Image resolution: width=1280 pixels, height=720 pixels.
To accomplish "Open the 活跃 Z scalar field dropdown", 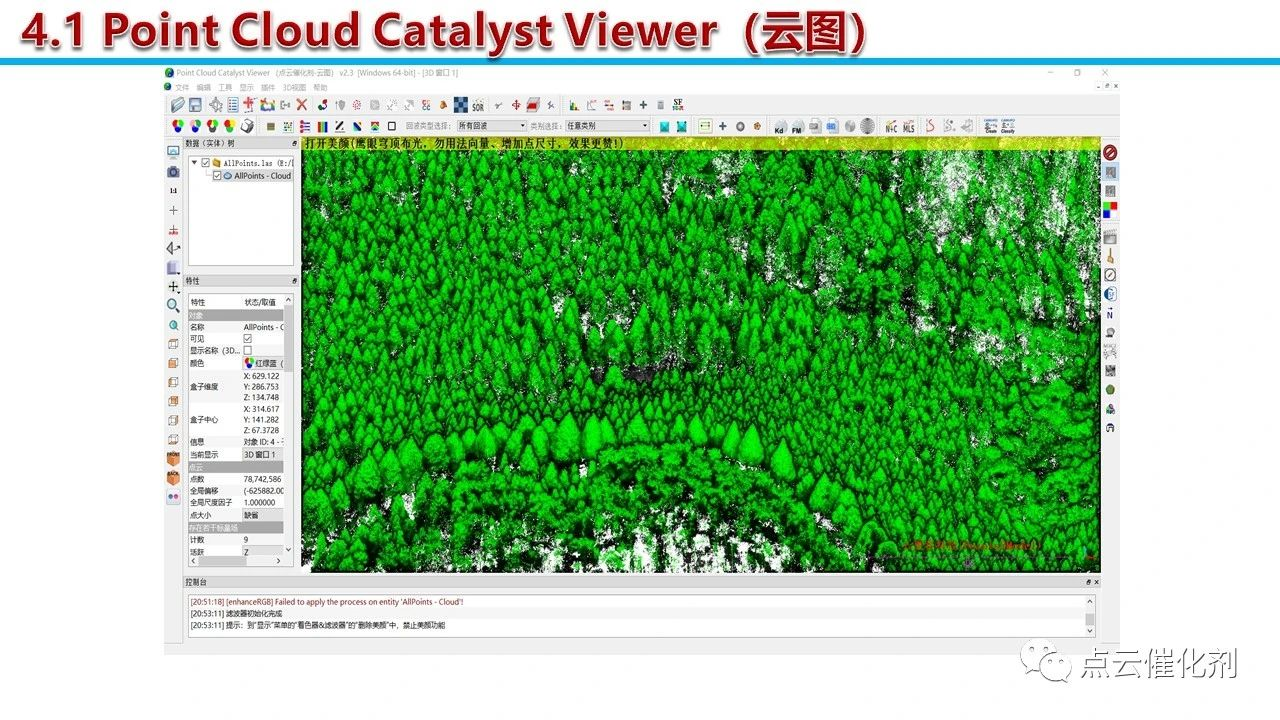I will point(264,551).
